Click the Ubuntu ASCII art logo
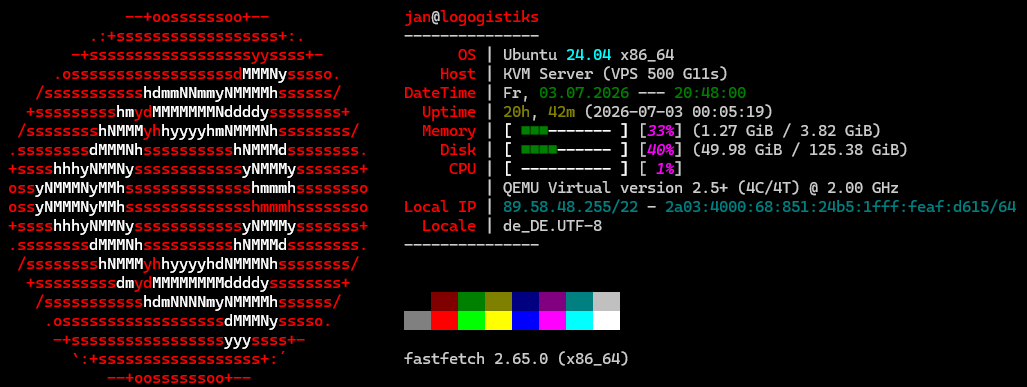1027x387 pixels. point(189,198)
